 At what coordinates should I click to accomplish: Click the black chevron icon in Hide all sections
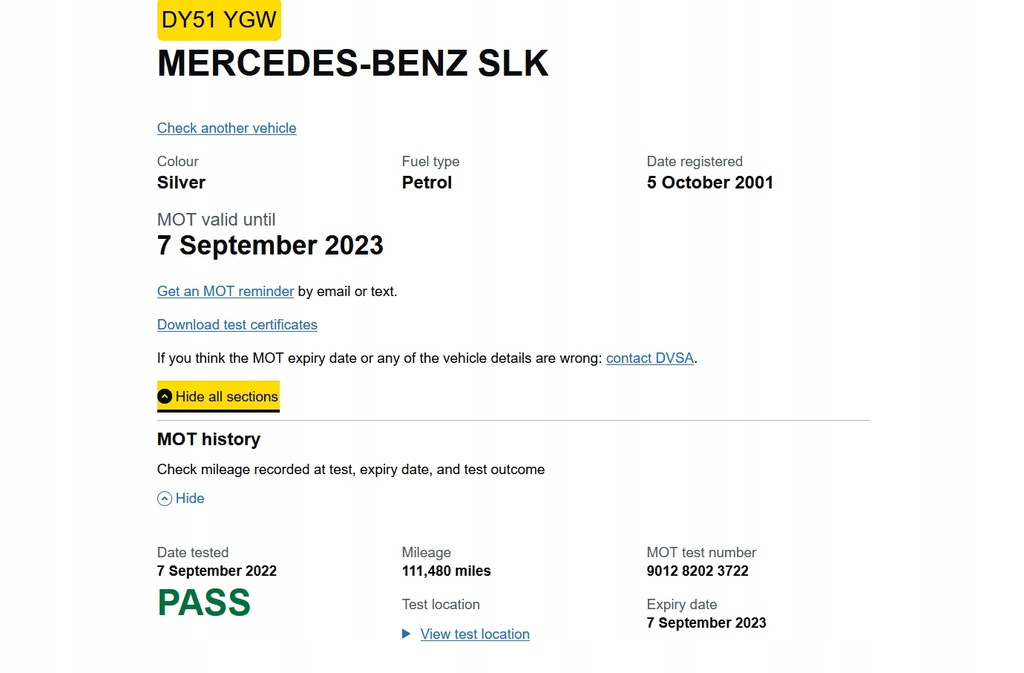point(166,397)
